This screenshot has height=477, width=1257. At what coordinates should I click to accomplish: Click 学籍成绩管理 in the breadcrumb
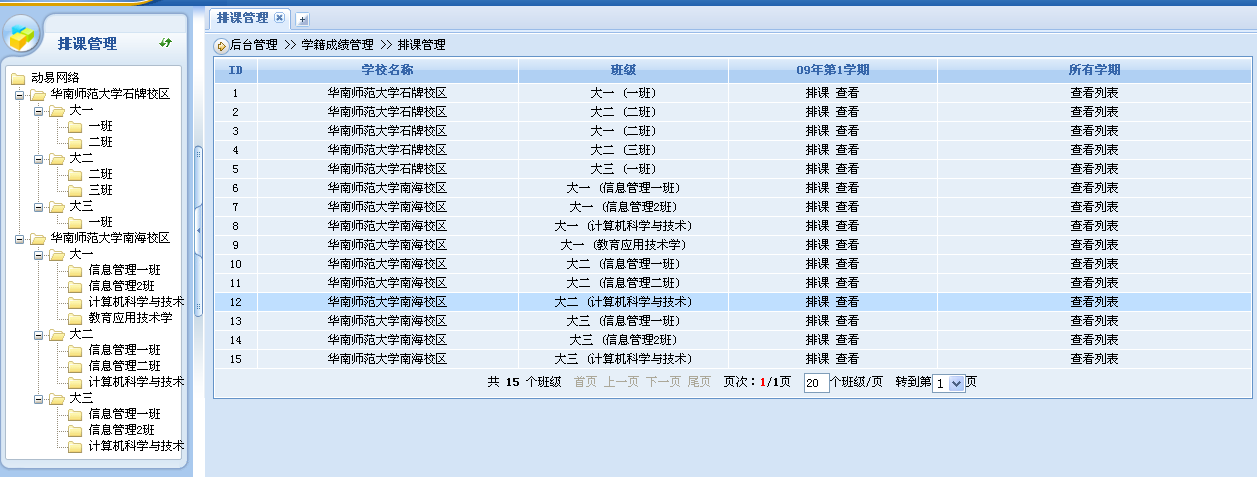click(337, 45)
